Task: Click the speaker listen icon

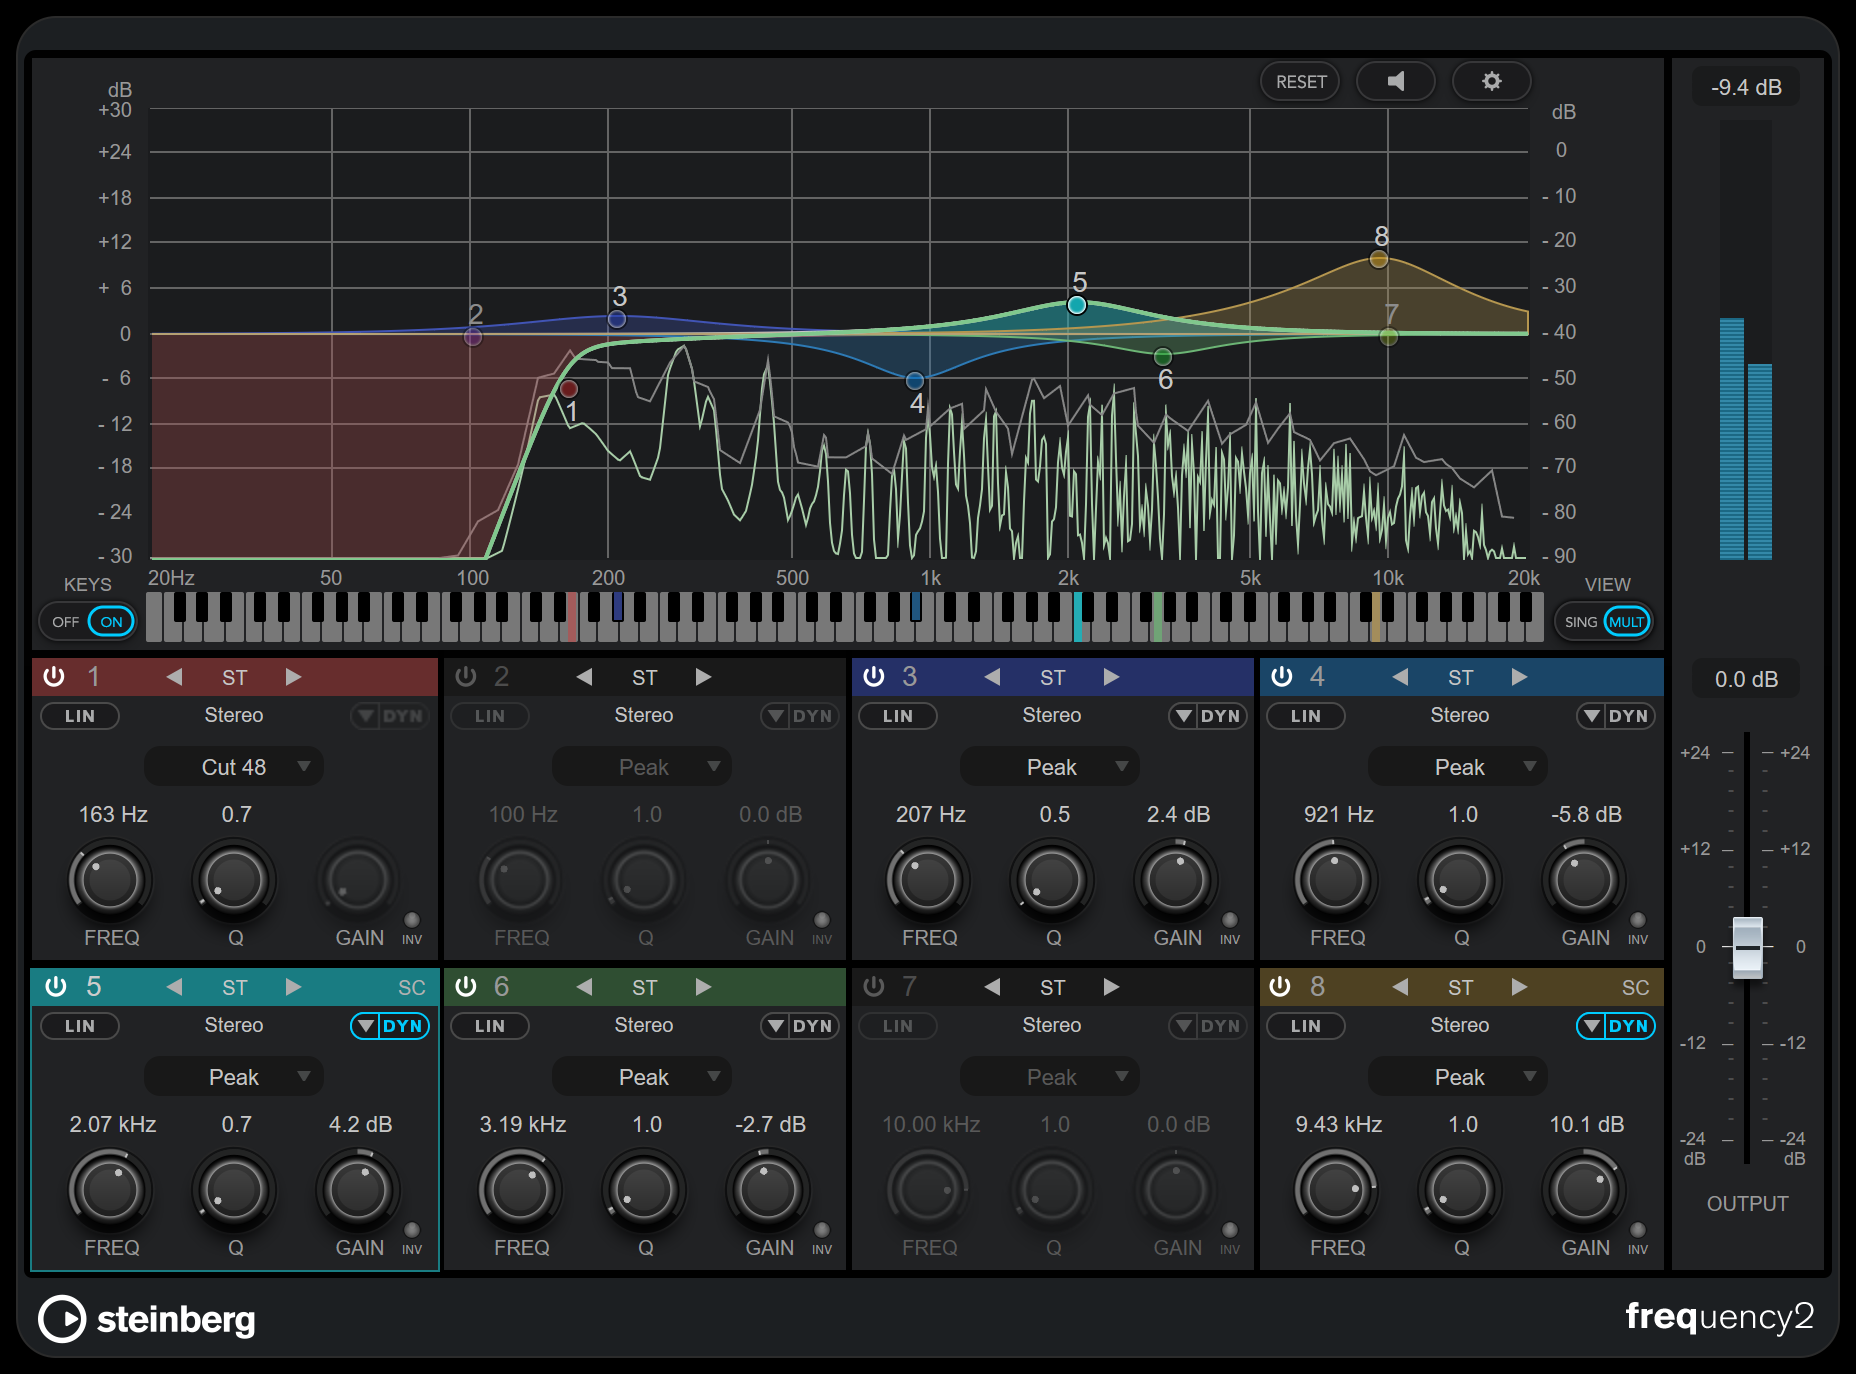Action: pyautogui.click(x=1396, y=81)
